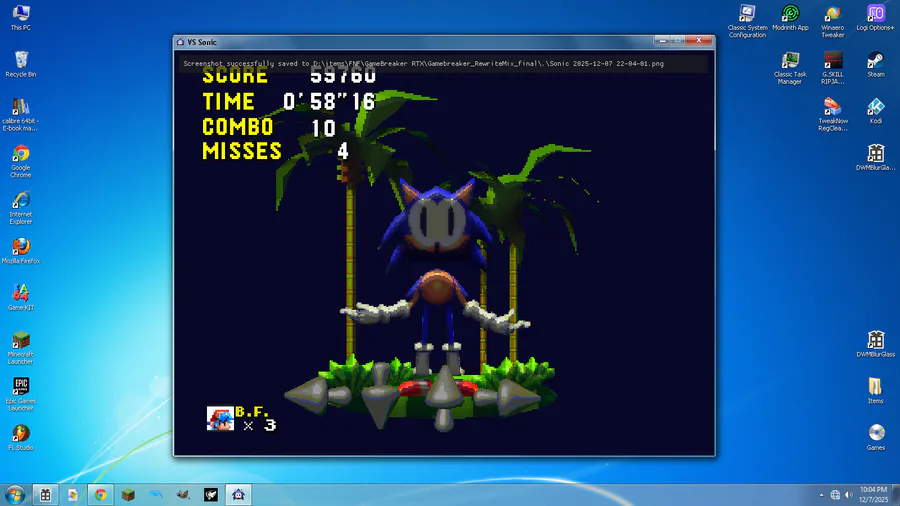Launch Logi Options+ shortcut
This screenshot has height=506, width=900.
876,17
